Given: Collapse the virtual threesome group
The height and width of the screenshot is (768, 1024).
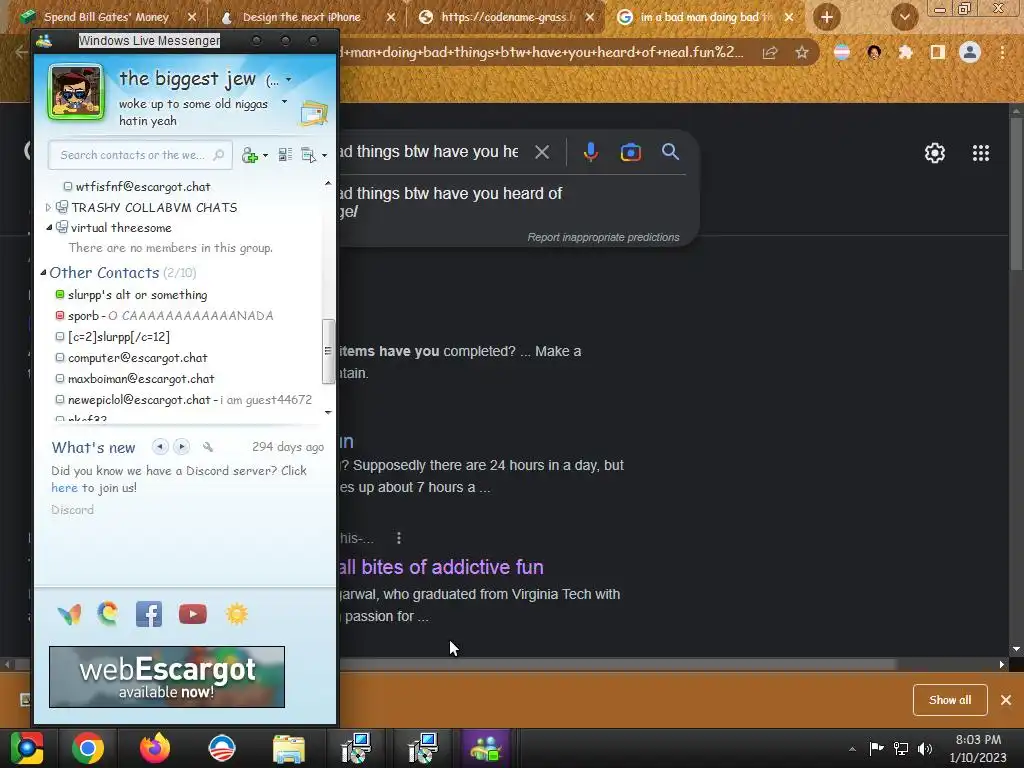Looking at the screenshot, I should pyautogui.click(x=49, y=227).
